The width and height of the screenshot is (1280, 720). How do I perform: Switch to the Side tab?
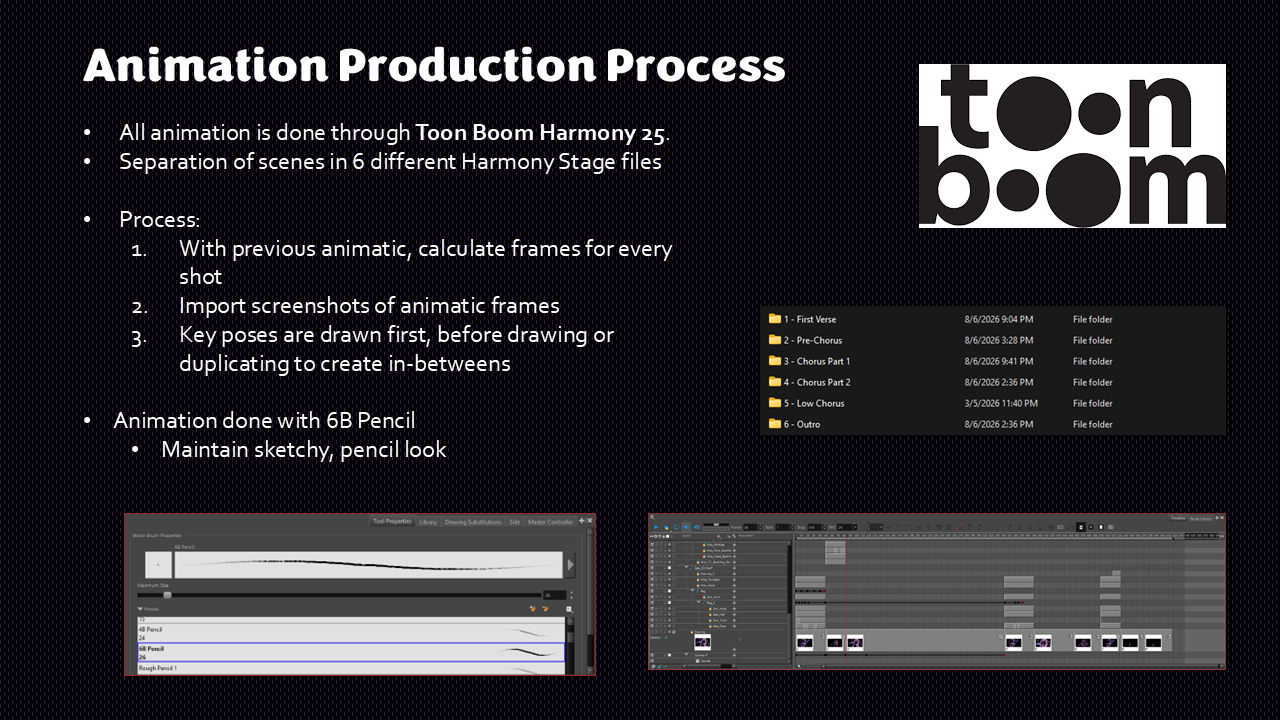[x=514, y=521]
